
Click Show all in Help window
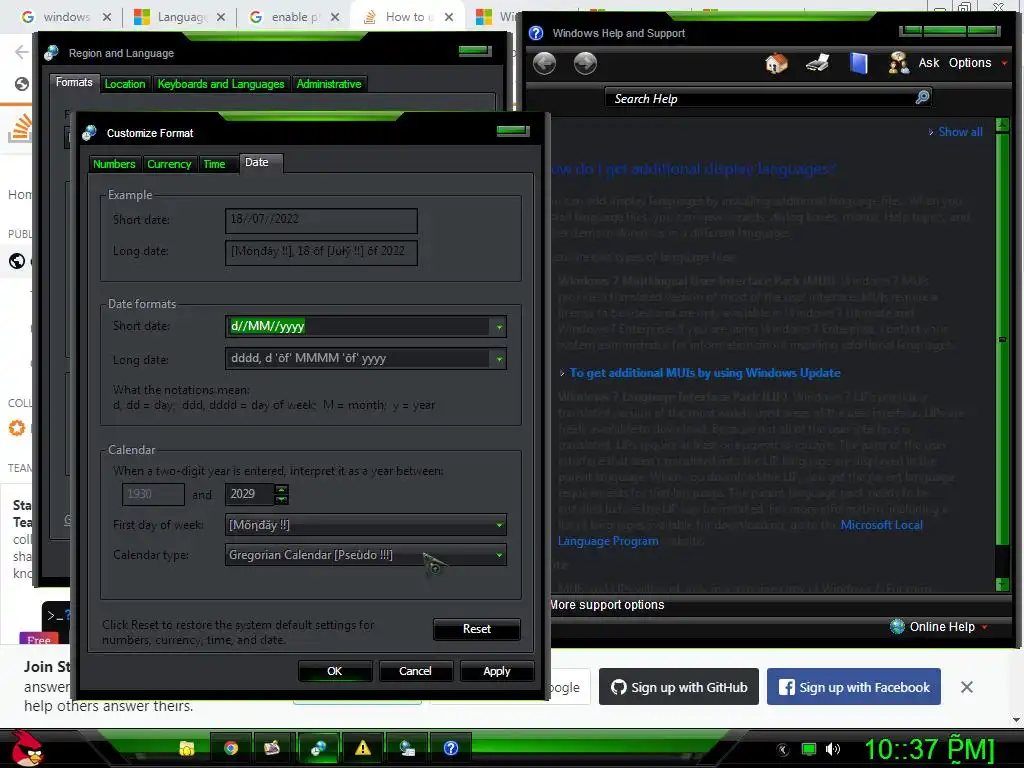click(960, 132)
